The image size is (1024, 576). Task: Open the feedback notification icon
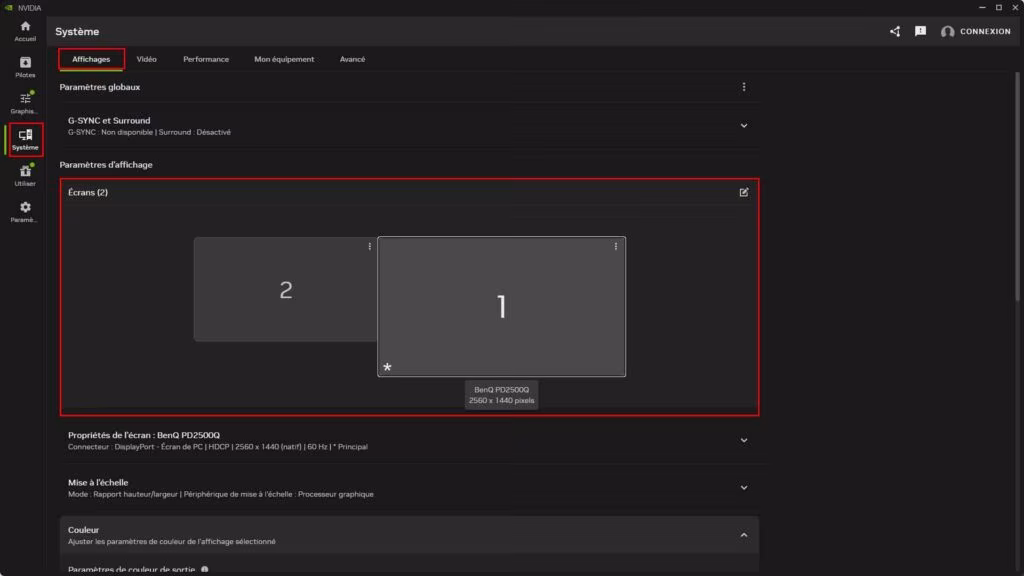coord(920,31)
